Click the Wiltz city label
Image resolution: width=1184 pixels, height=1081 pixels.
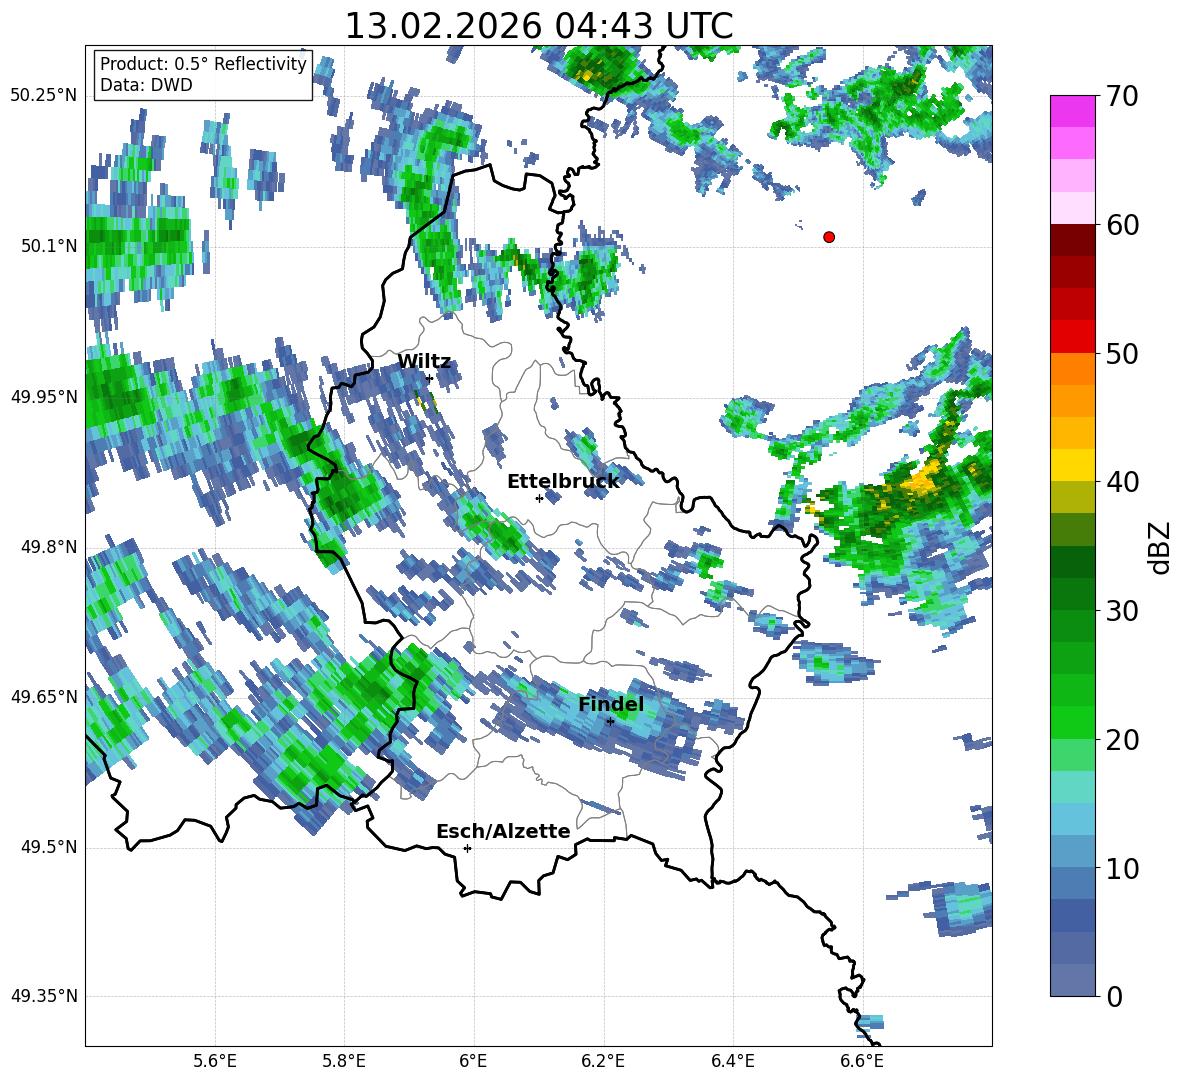pos(424,362)
